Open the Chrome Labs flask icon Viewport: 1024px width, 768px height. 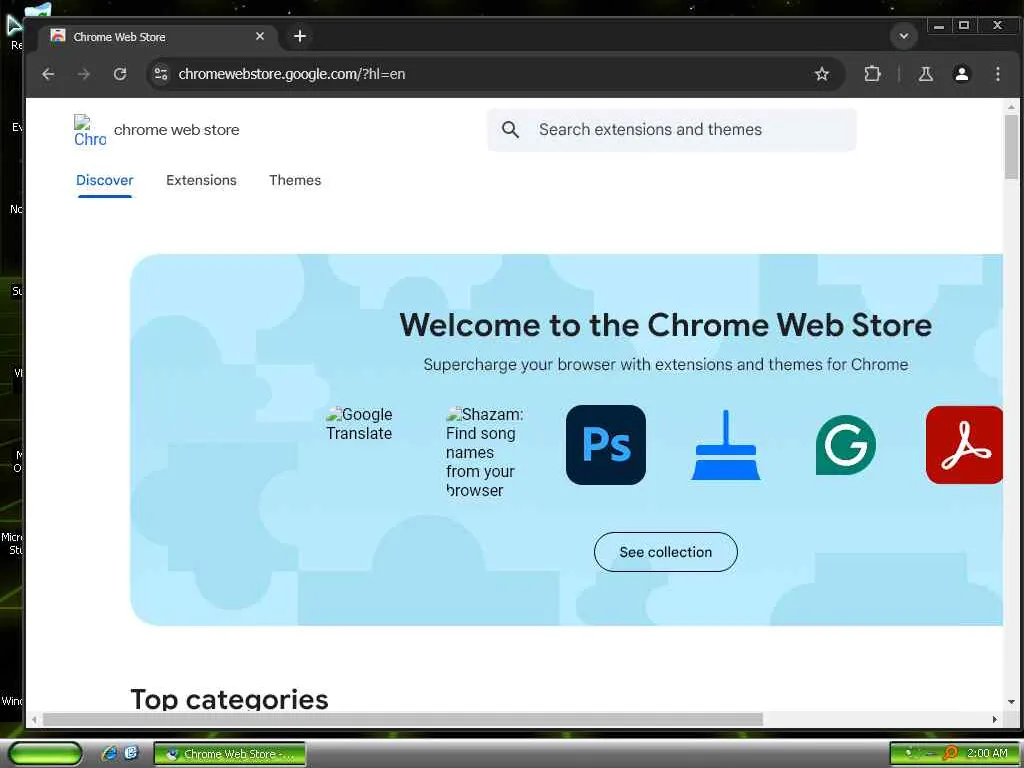925,74
